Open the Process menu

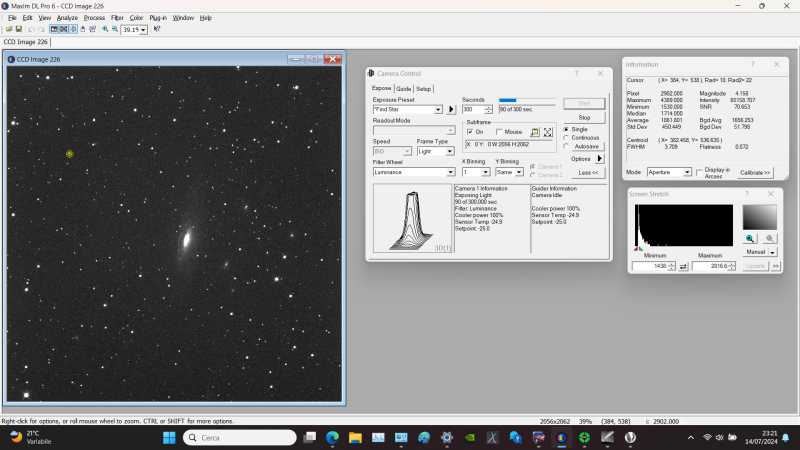point(94,18)
